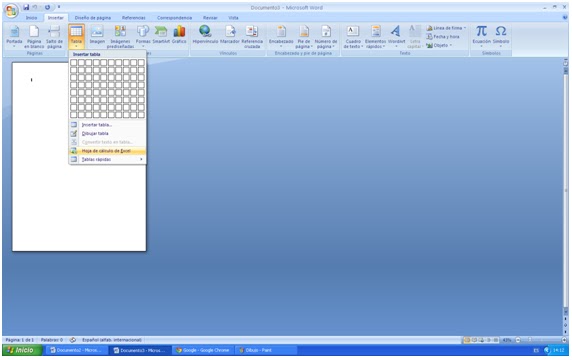The height and width of the screenshot is (360, 572).
Task: Open the Formas shapes gallery
Action: pos(143,36)
